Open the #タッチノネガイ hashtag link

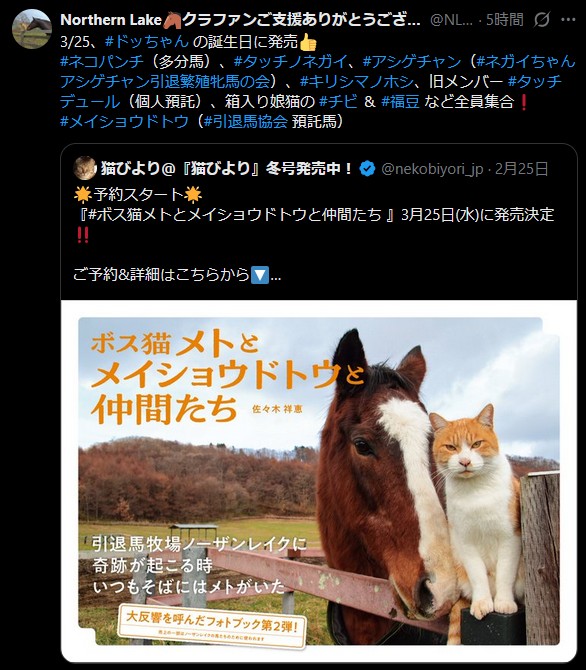[x=291, y=62]
